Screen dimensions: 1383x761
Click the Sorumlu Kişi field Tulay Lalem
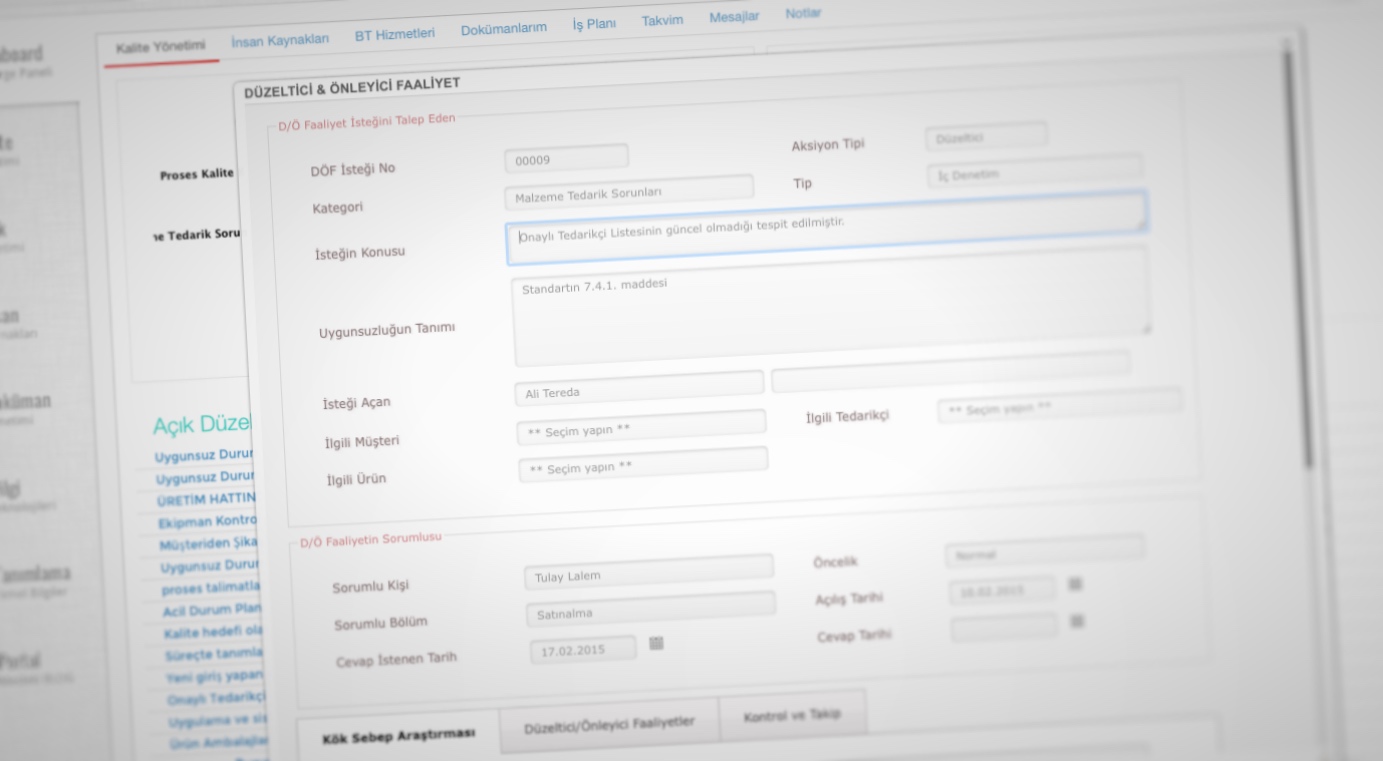(648, 573)
